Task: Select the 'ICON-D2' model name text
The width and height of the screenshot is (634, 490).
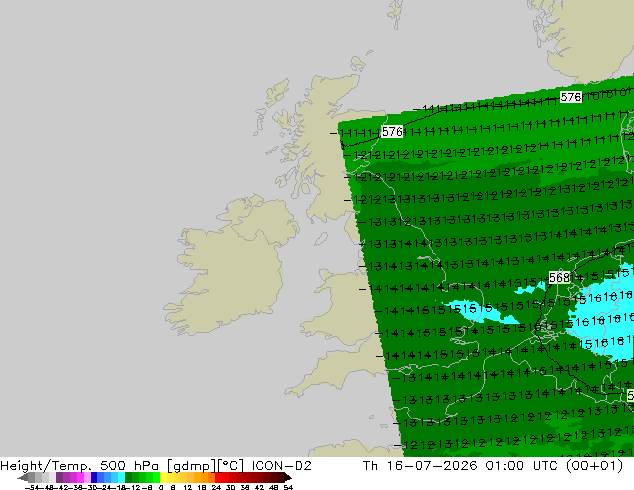Action: (281, 466)
